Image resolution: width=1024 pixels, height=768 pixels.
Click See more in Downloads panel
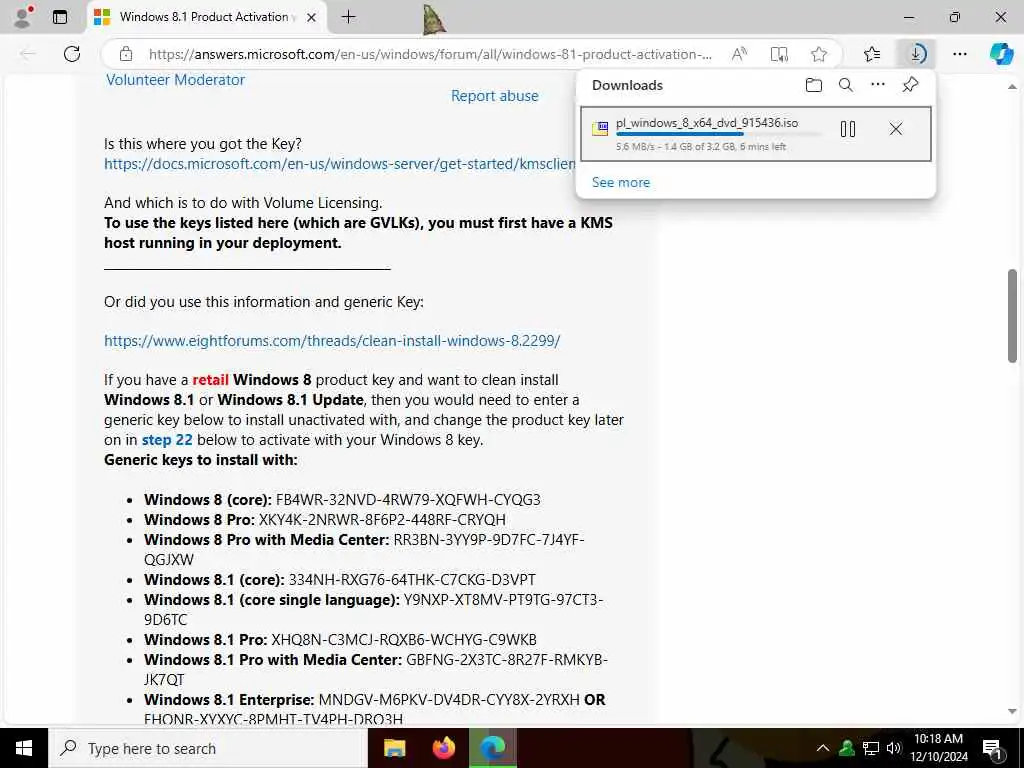pos(620,182)
